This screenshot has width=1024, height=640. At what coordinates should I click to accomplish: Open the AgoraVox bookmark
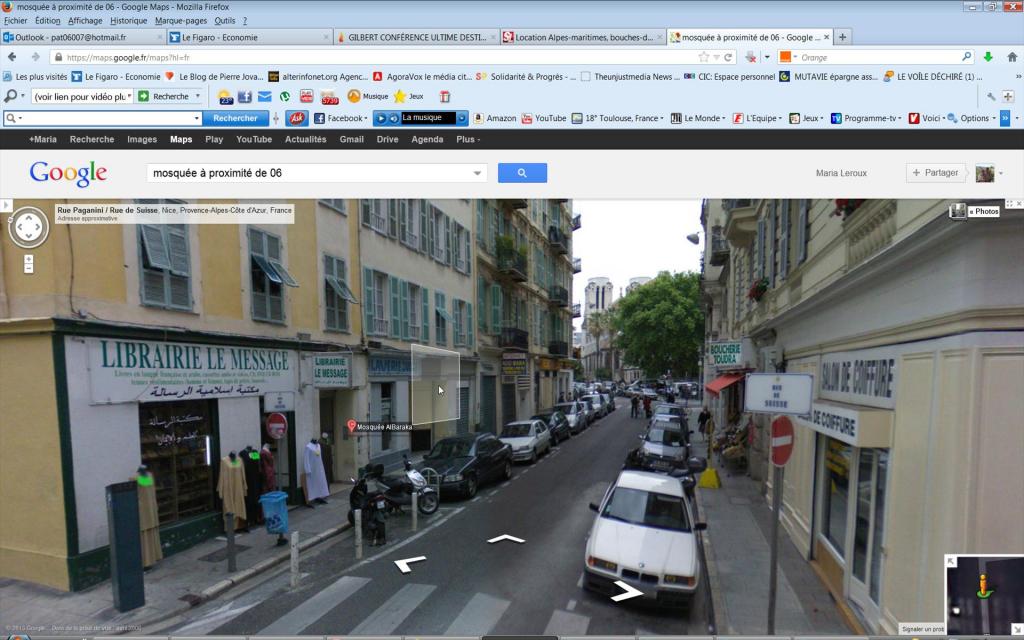423,77
